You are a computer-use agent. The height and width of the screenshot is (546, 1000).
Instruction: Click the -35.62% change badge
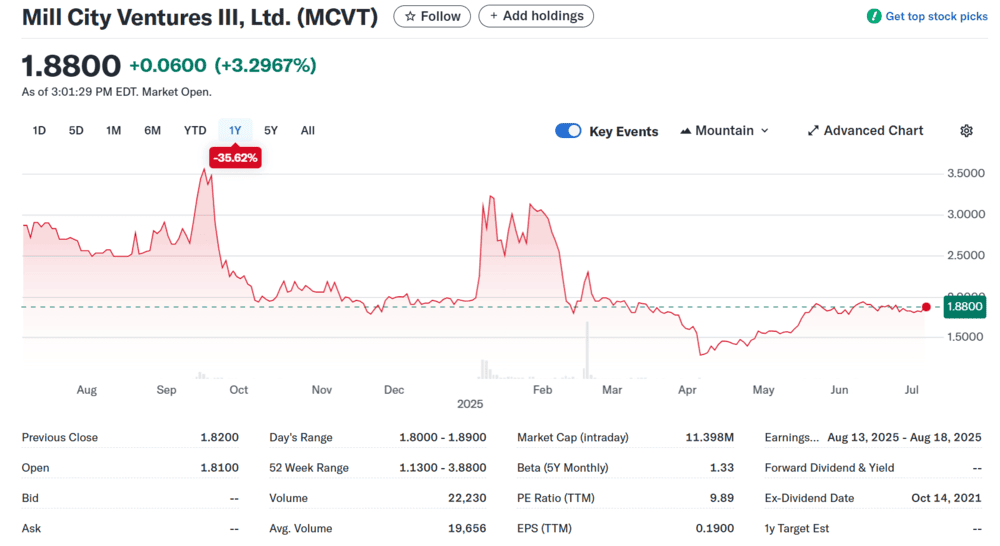235,158
